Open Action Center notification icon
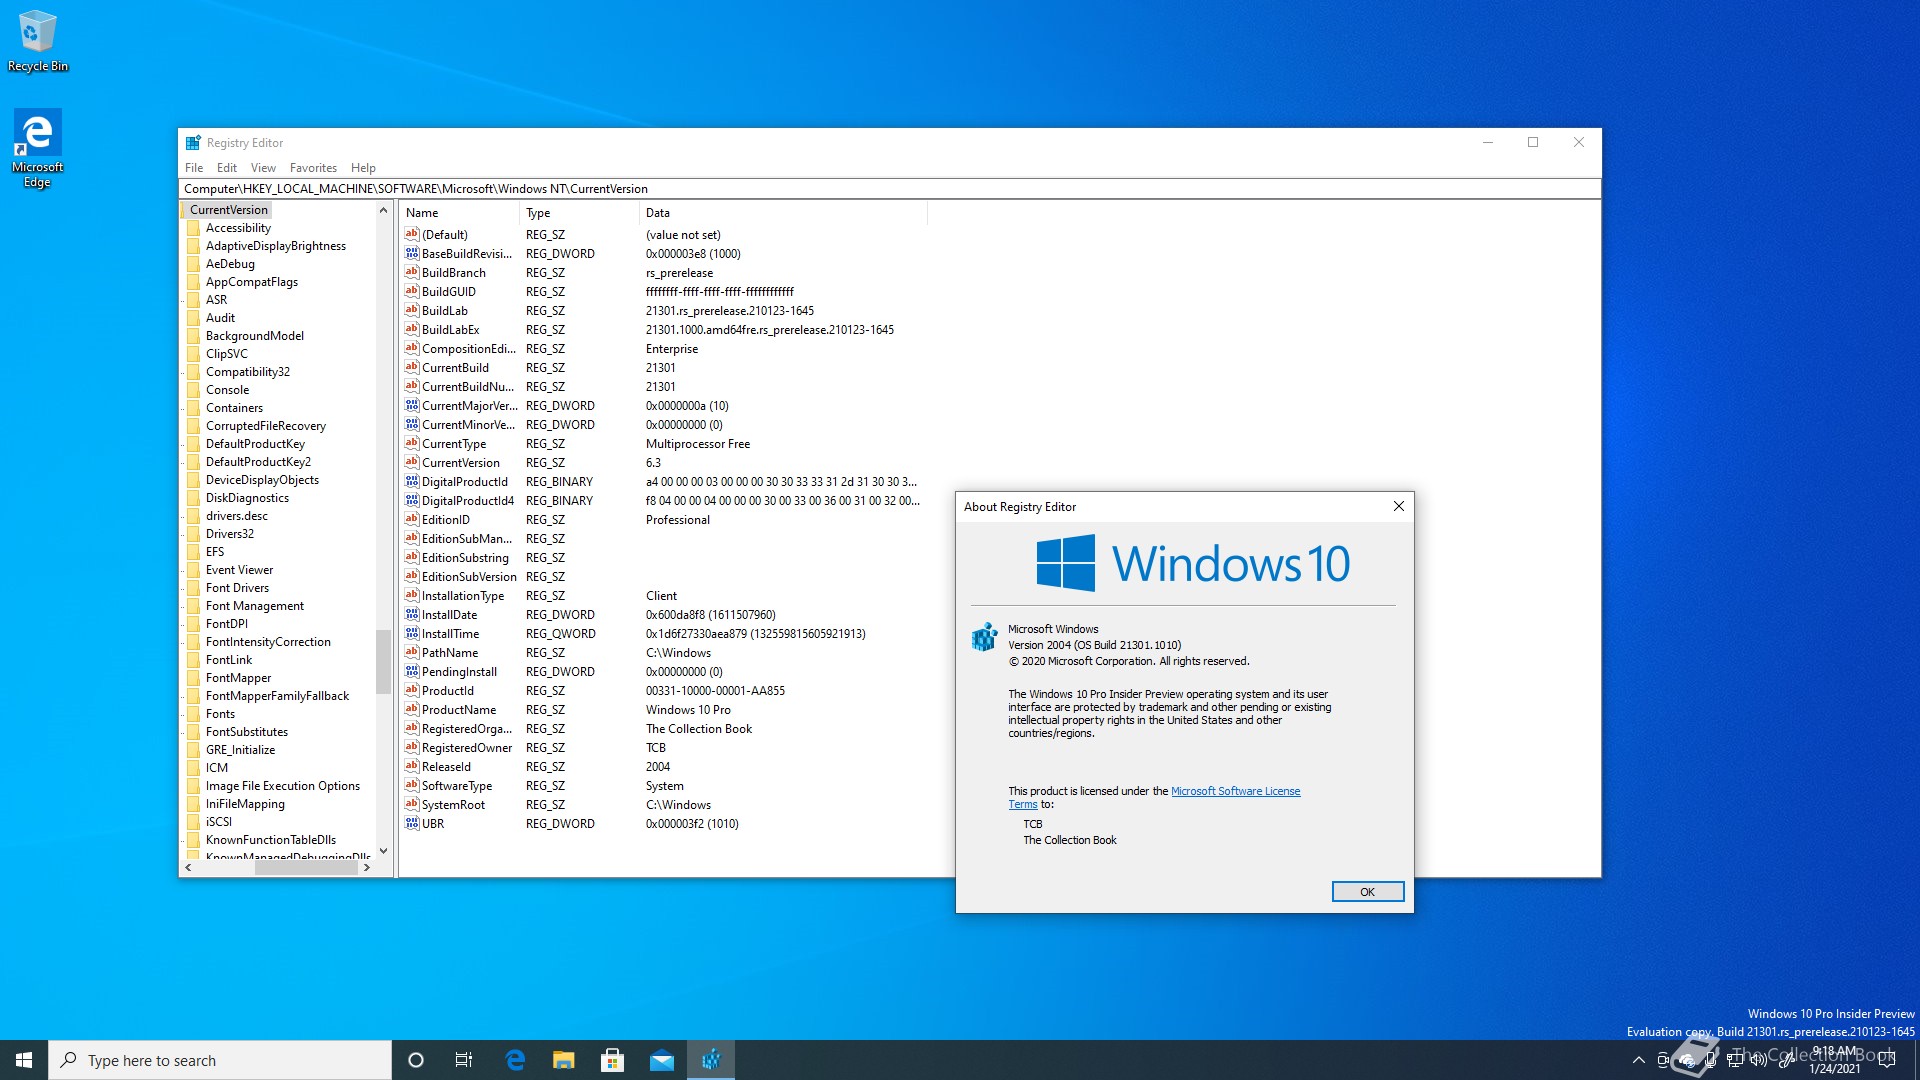The image size is (1920, 1080). (x=1888, y=1060)
